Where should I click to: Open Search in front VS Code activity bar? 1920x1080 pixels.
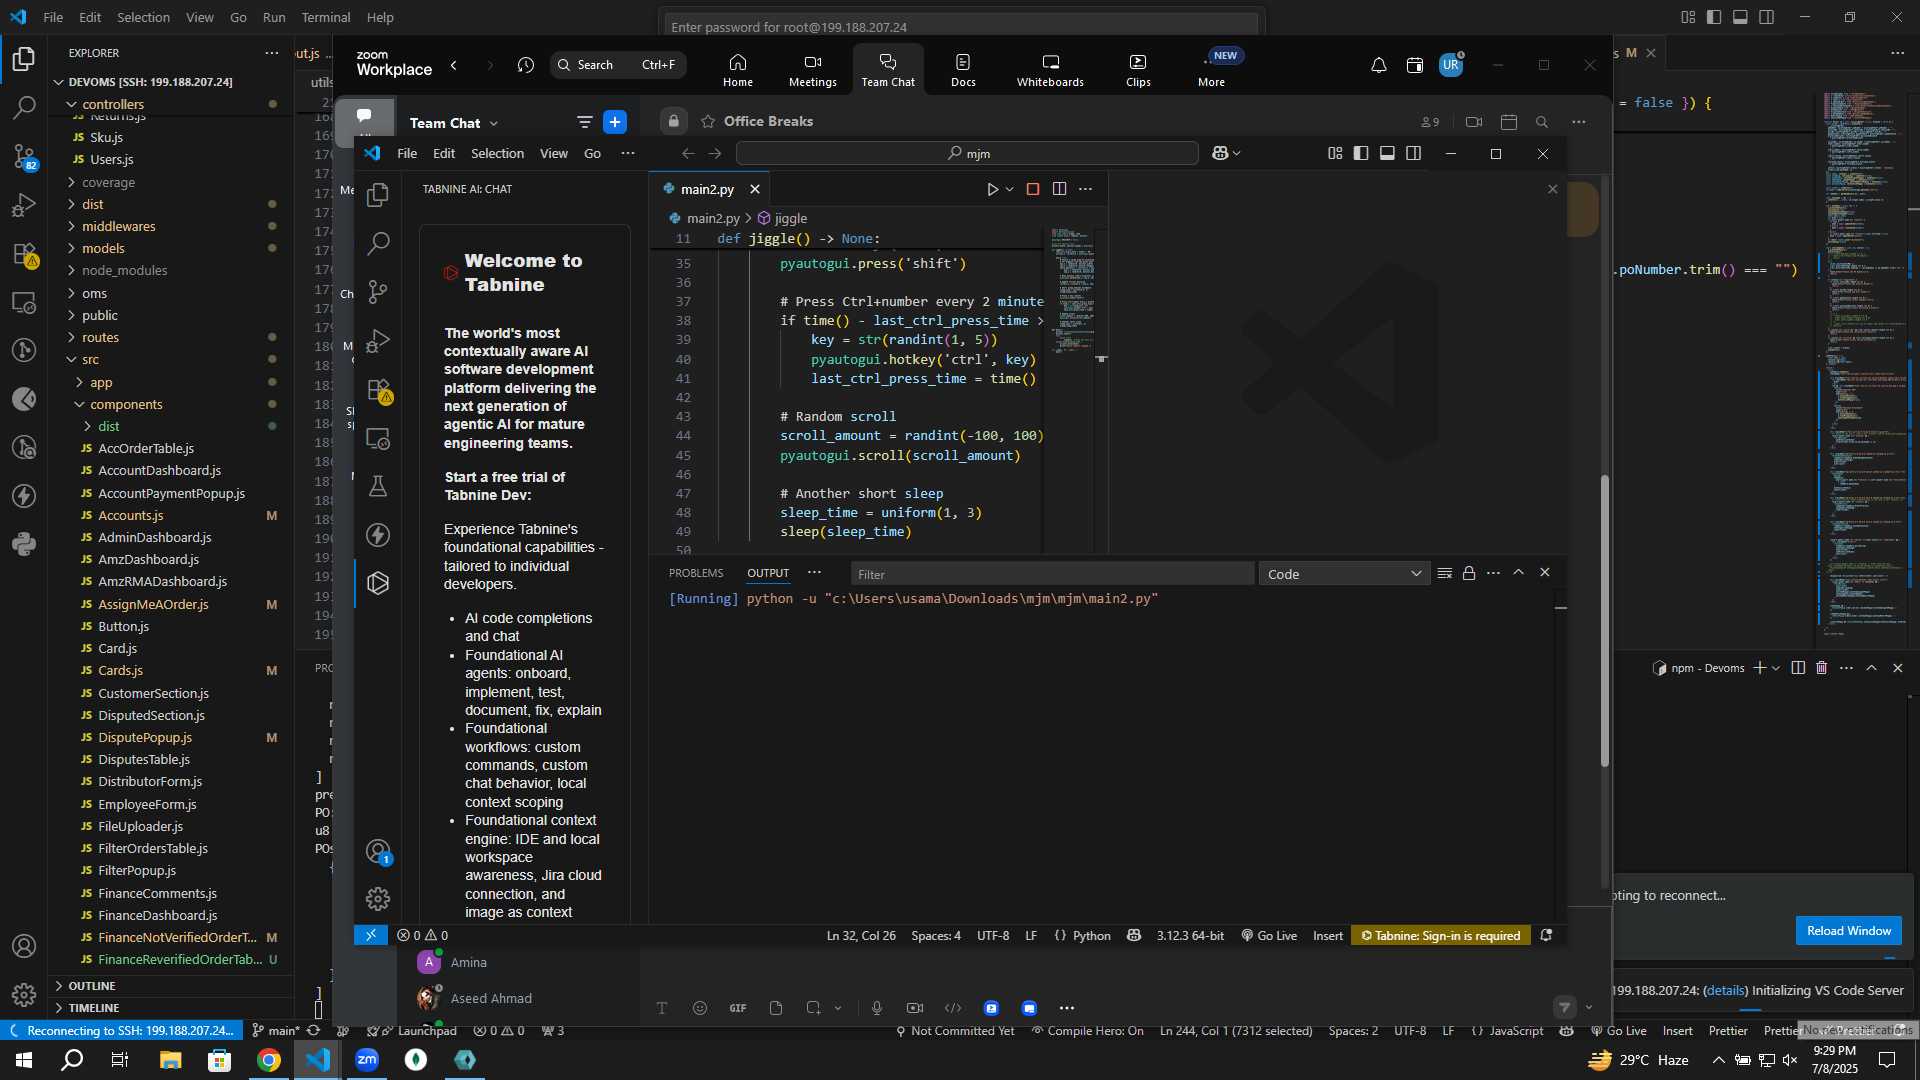(x=378, y=243)
